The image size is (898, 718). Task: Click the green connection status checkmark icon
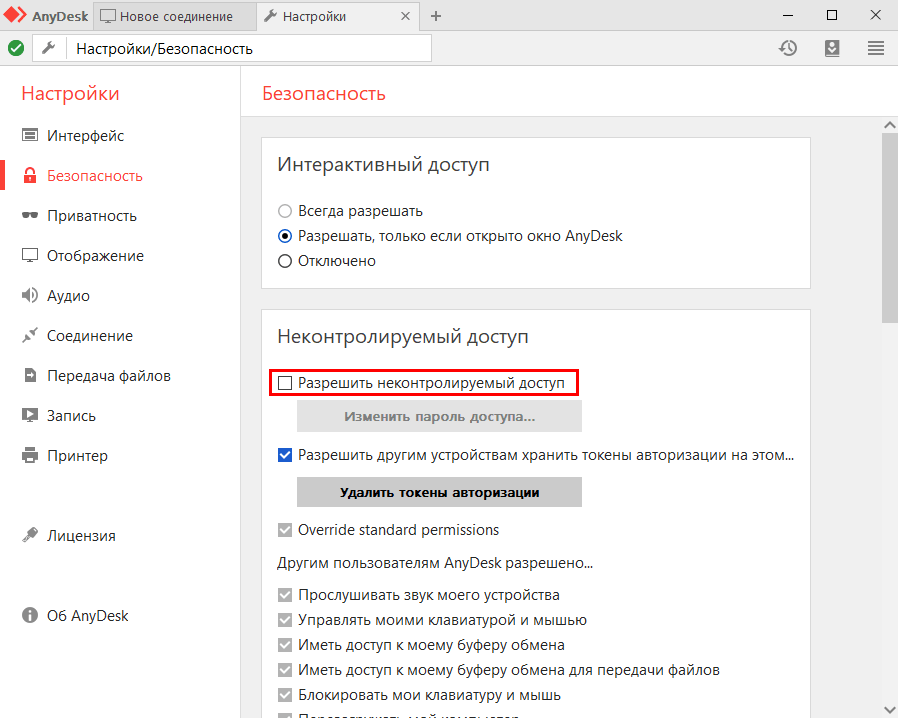(16, 48)
